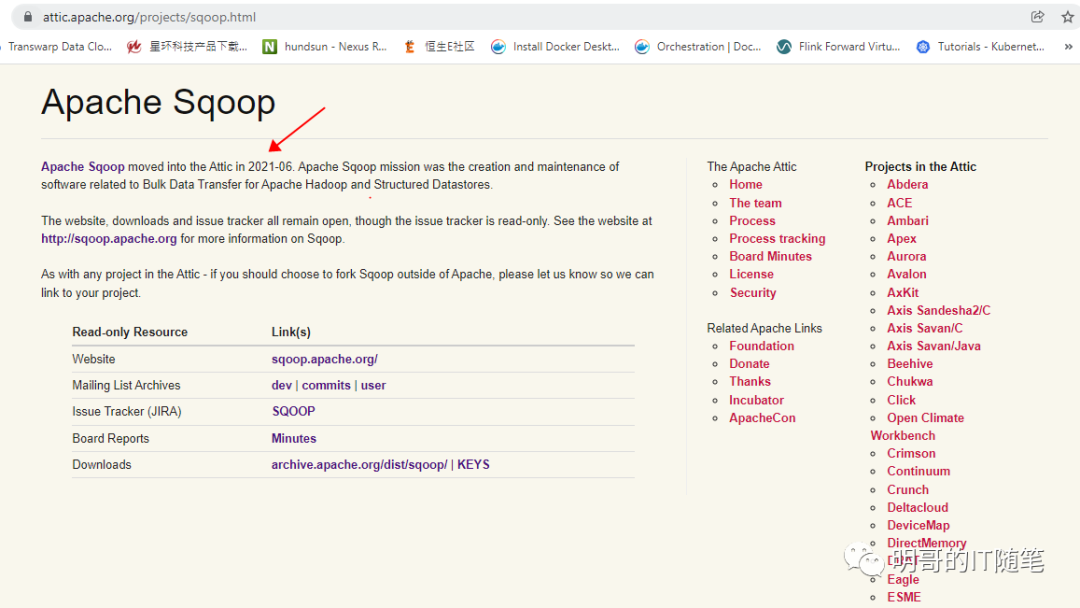Go to Apache Attic Home
1080x608 pixels.
746,185
